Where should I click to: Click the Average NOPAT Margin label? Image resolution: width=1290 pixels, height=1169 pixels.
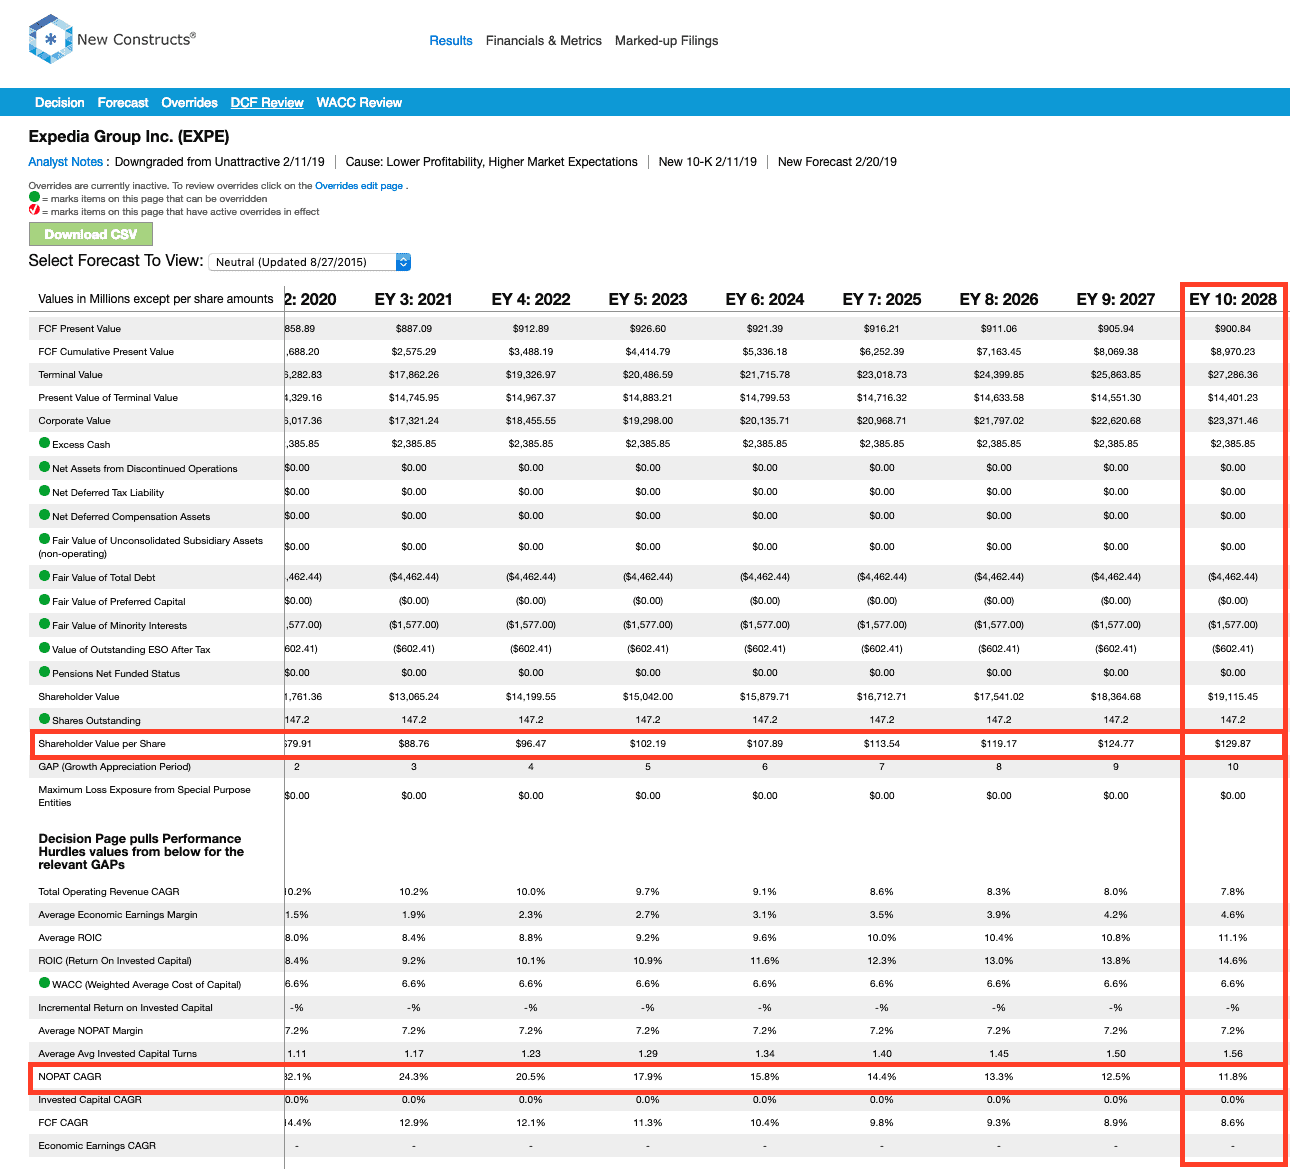(91, 1031)
